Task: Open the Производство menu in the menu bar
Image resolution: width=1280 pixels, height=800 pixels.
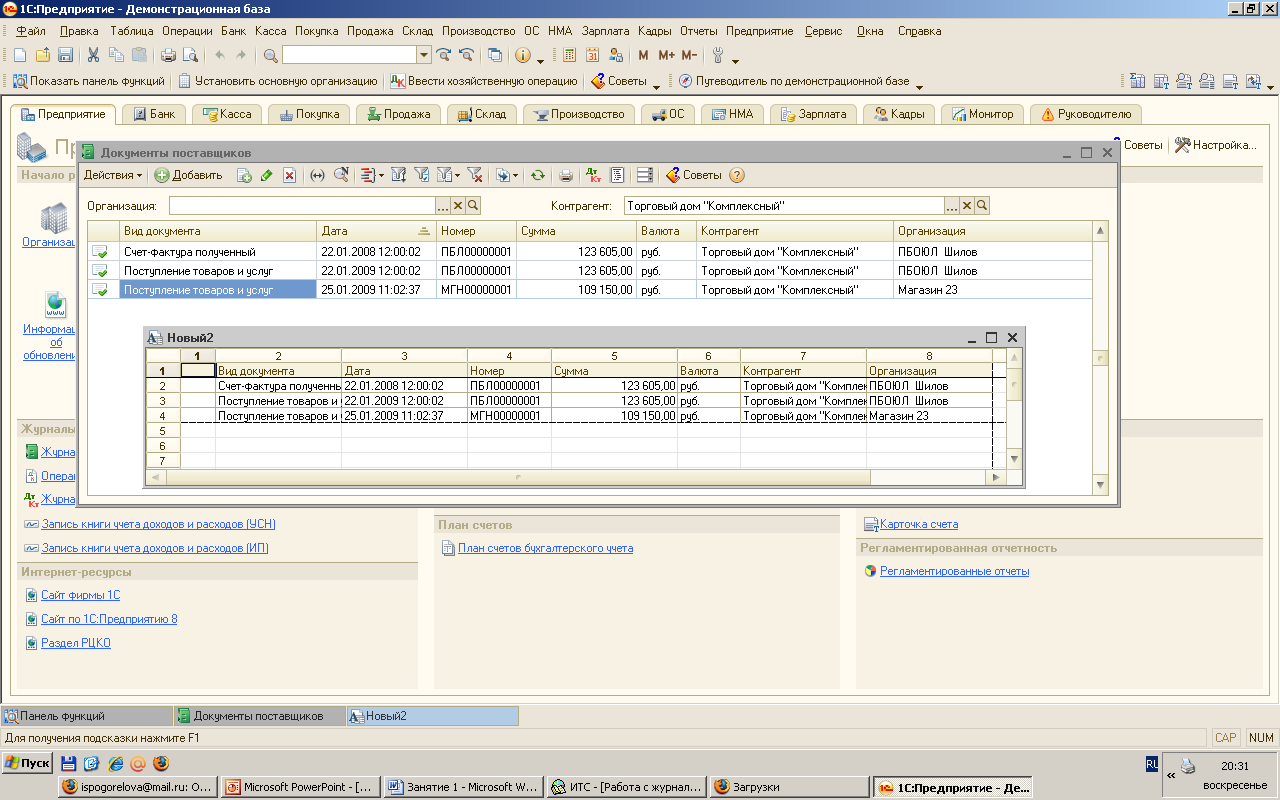Action: (478, 31)
